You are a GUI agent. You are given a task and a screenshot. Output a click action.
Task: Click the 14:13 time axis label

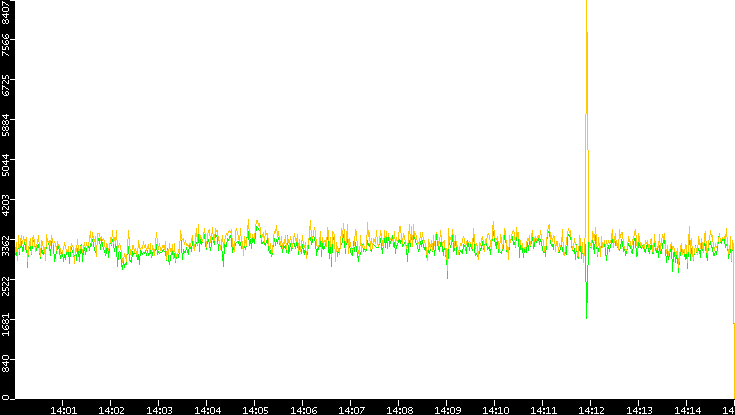pos(639,411)
